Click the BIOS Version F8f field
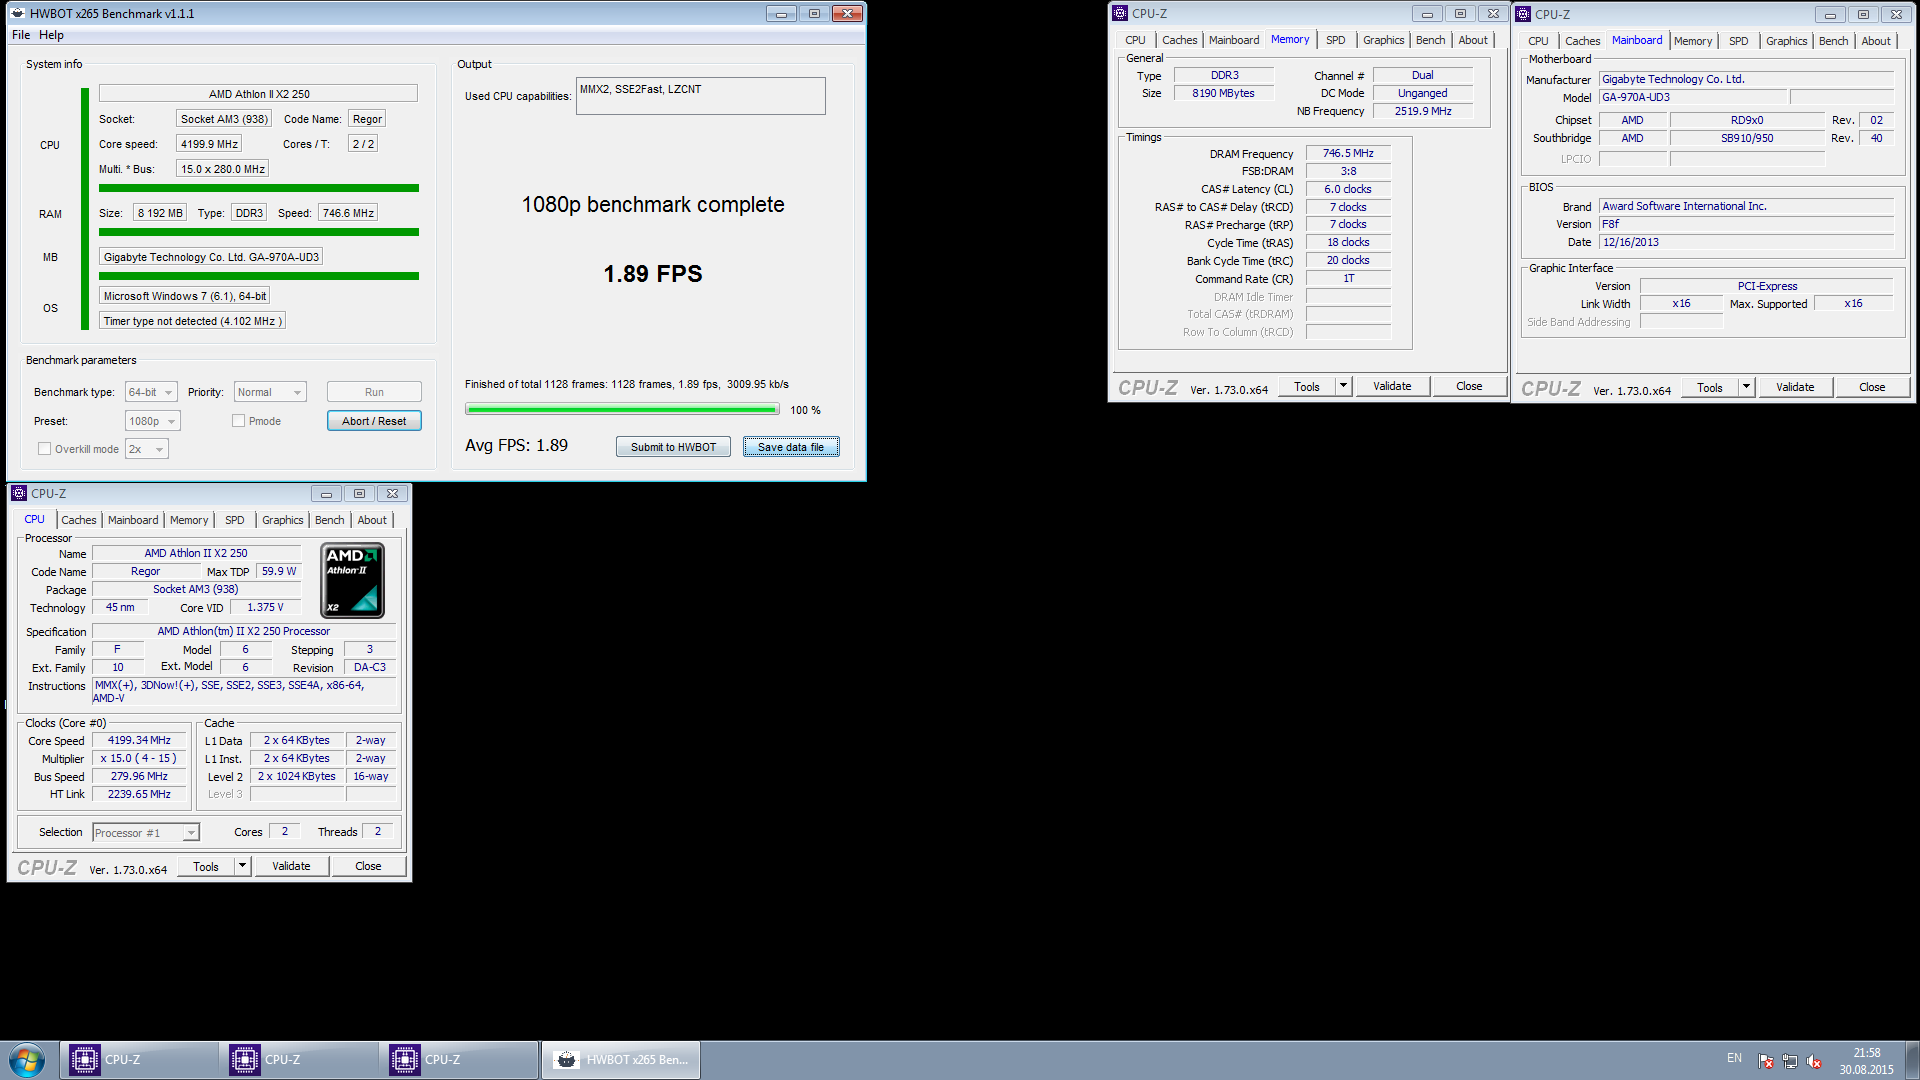Screen dimensions: 1920x1080 pos(1746,224)
